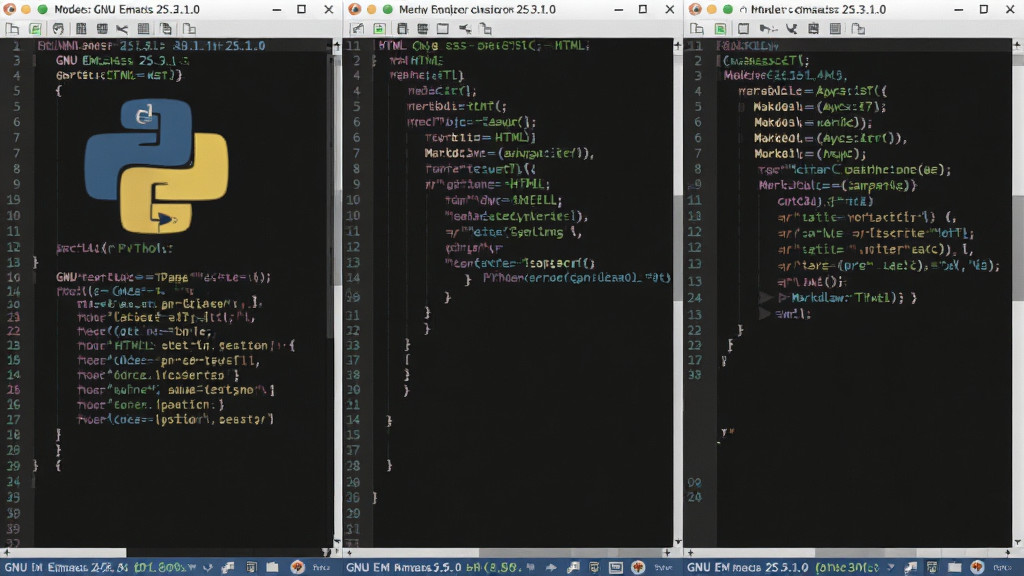Click the new file icon in left Emacs toolbar
This screenshot has height=576, width=1024.
pos(12,29)
